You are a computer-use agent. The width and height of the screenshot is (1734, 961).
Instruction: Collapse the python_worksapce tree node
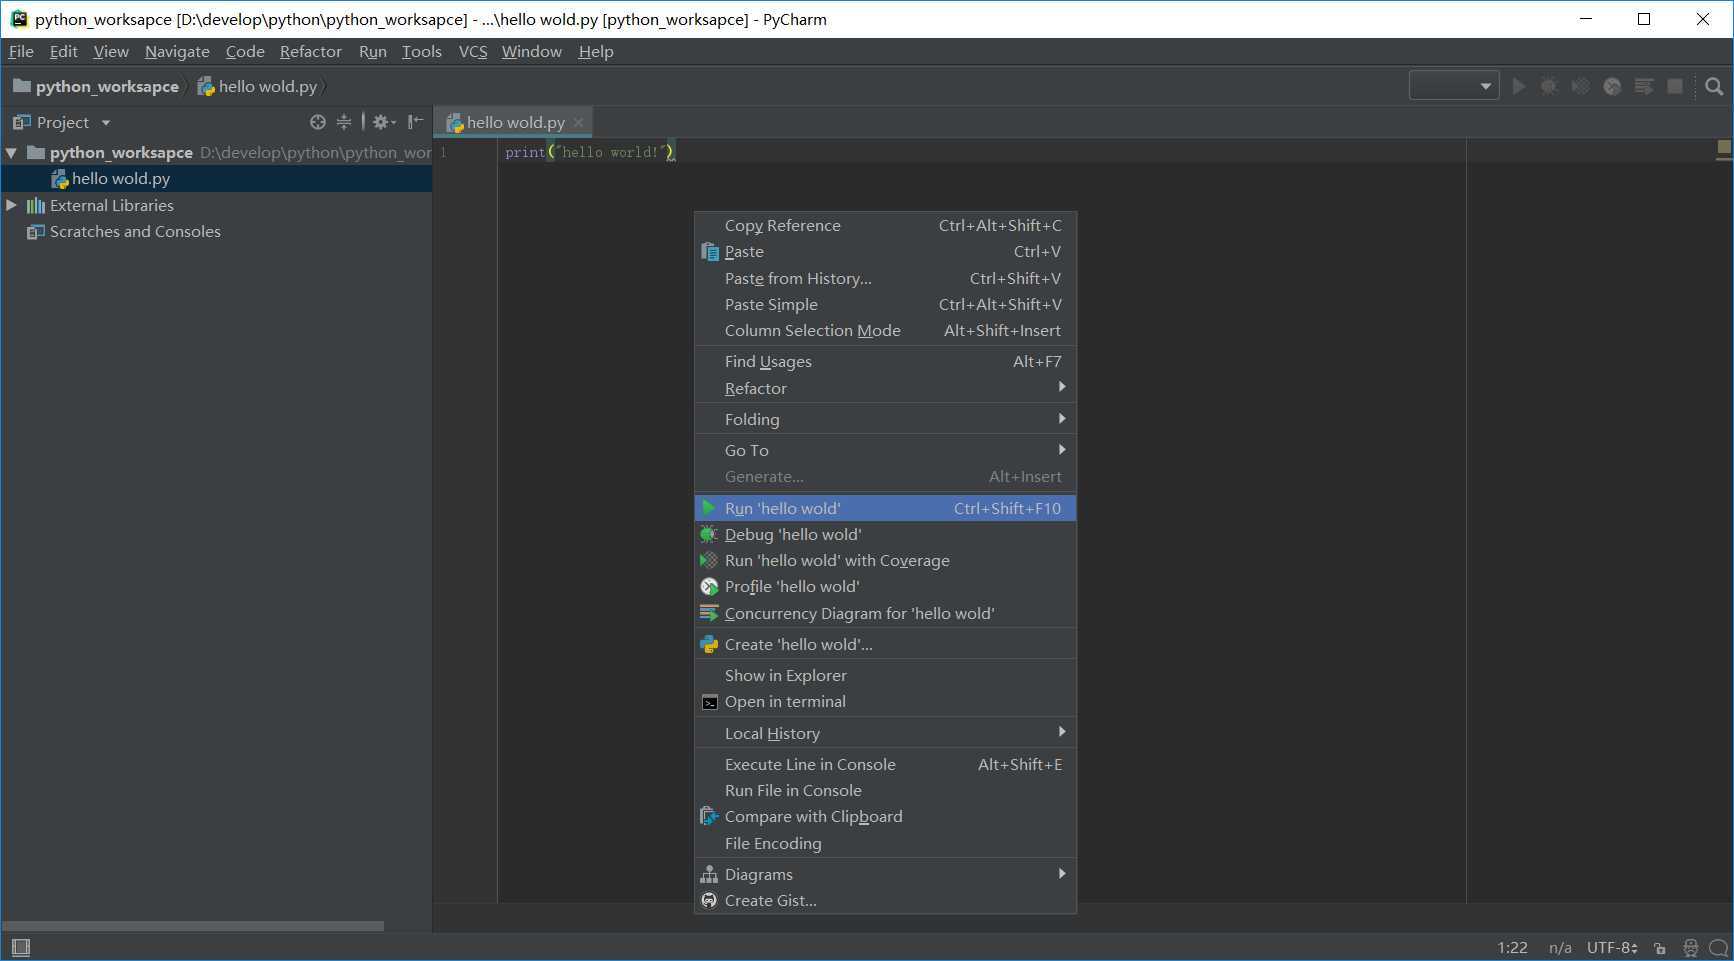[11, 153]
